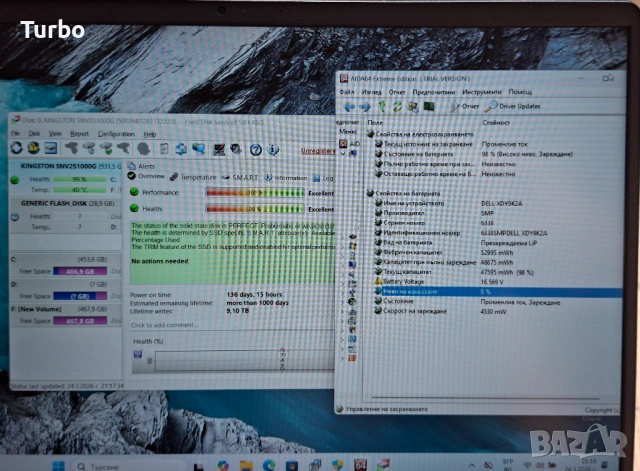Click the report document icon in Hard Disk Sentinel toolbar
Screen dimensions: 640x471
pyautogui.click(x=164, y=149)
